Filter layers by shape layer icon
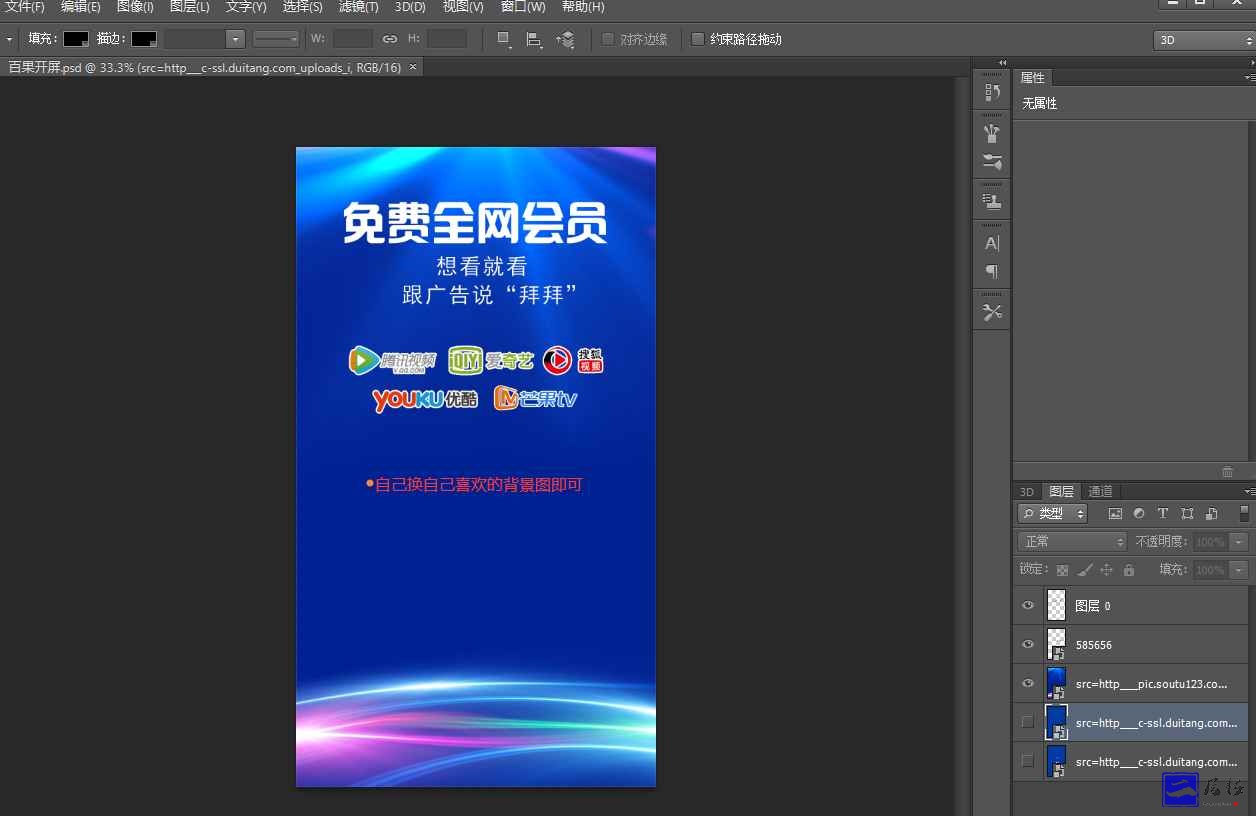The image size is (1256, 816). point(1187,513)
